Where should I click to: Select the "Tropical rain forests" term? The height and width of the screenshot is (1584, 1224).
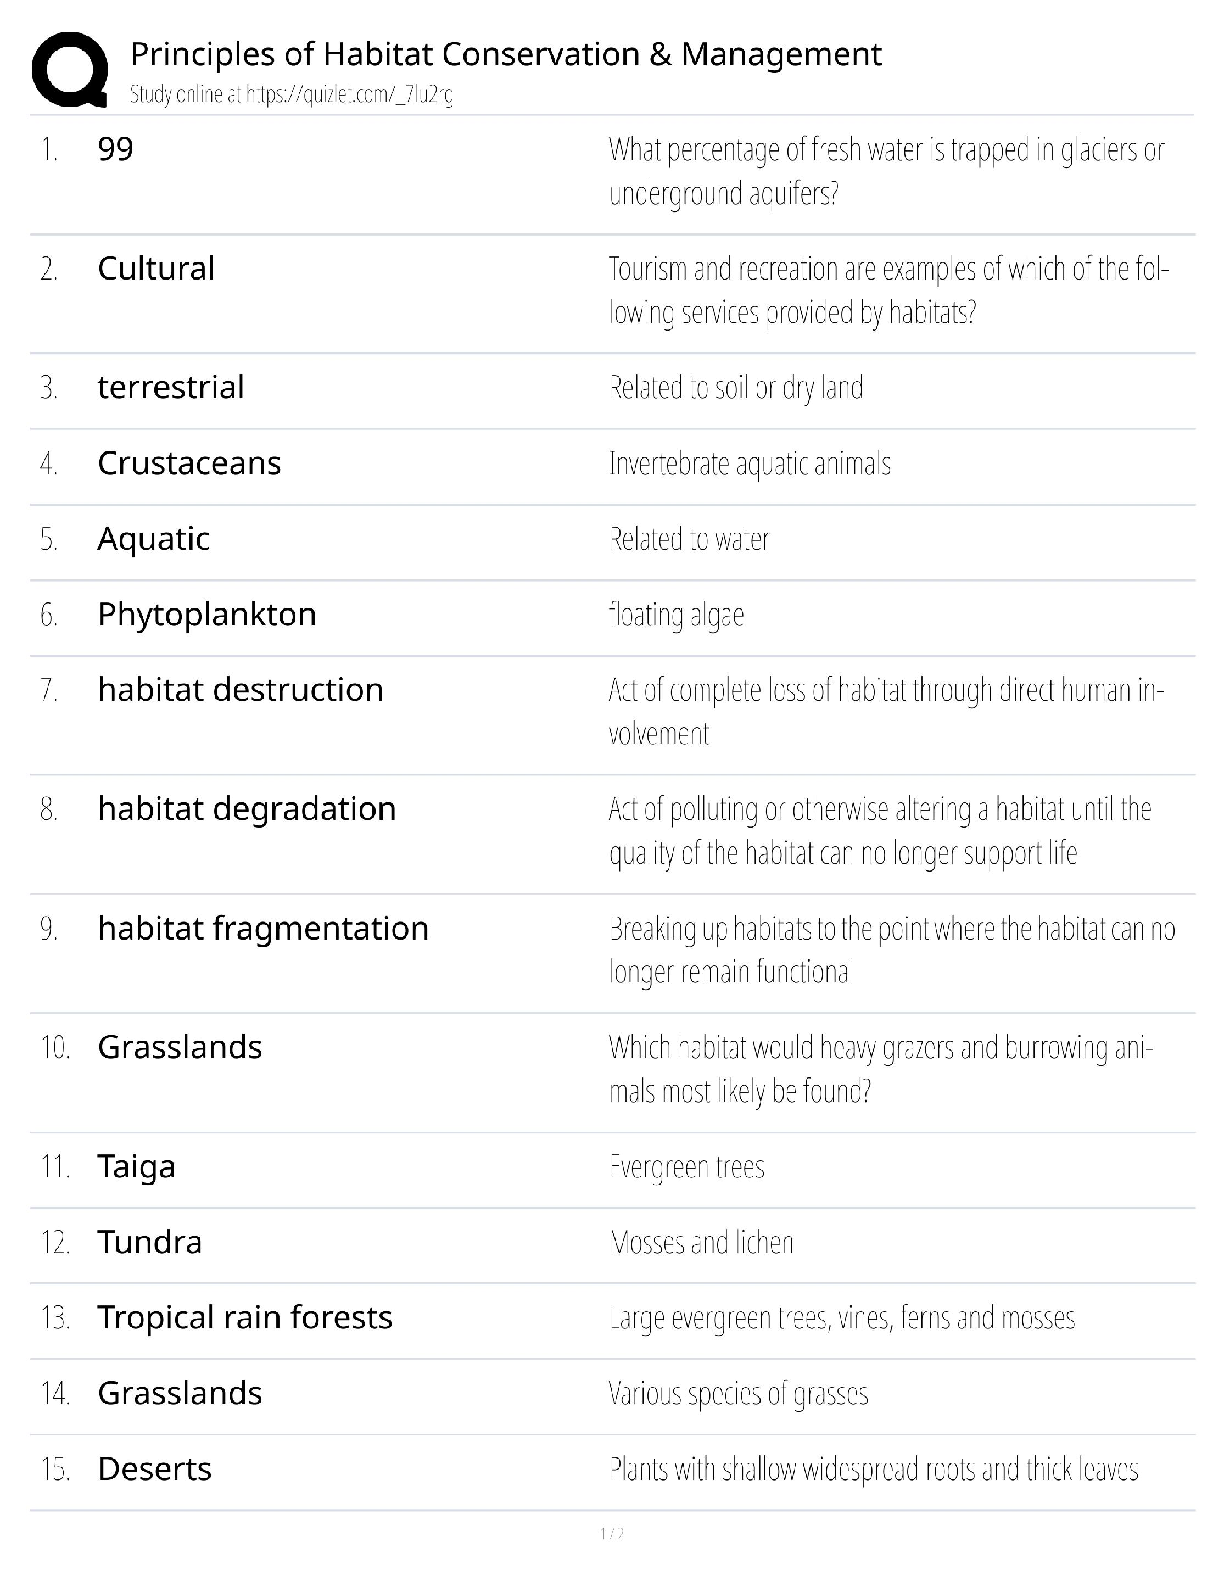coord(245,1317)
